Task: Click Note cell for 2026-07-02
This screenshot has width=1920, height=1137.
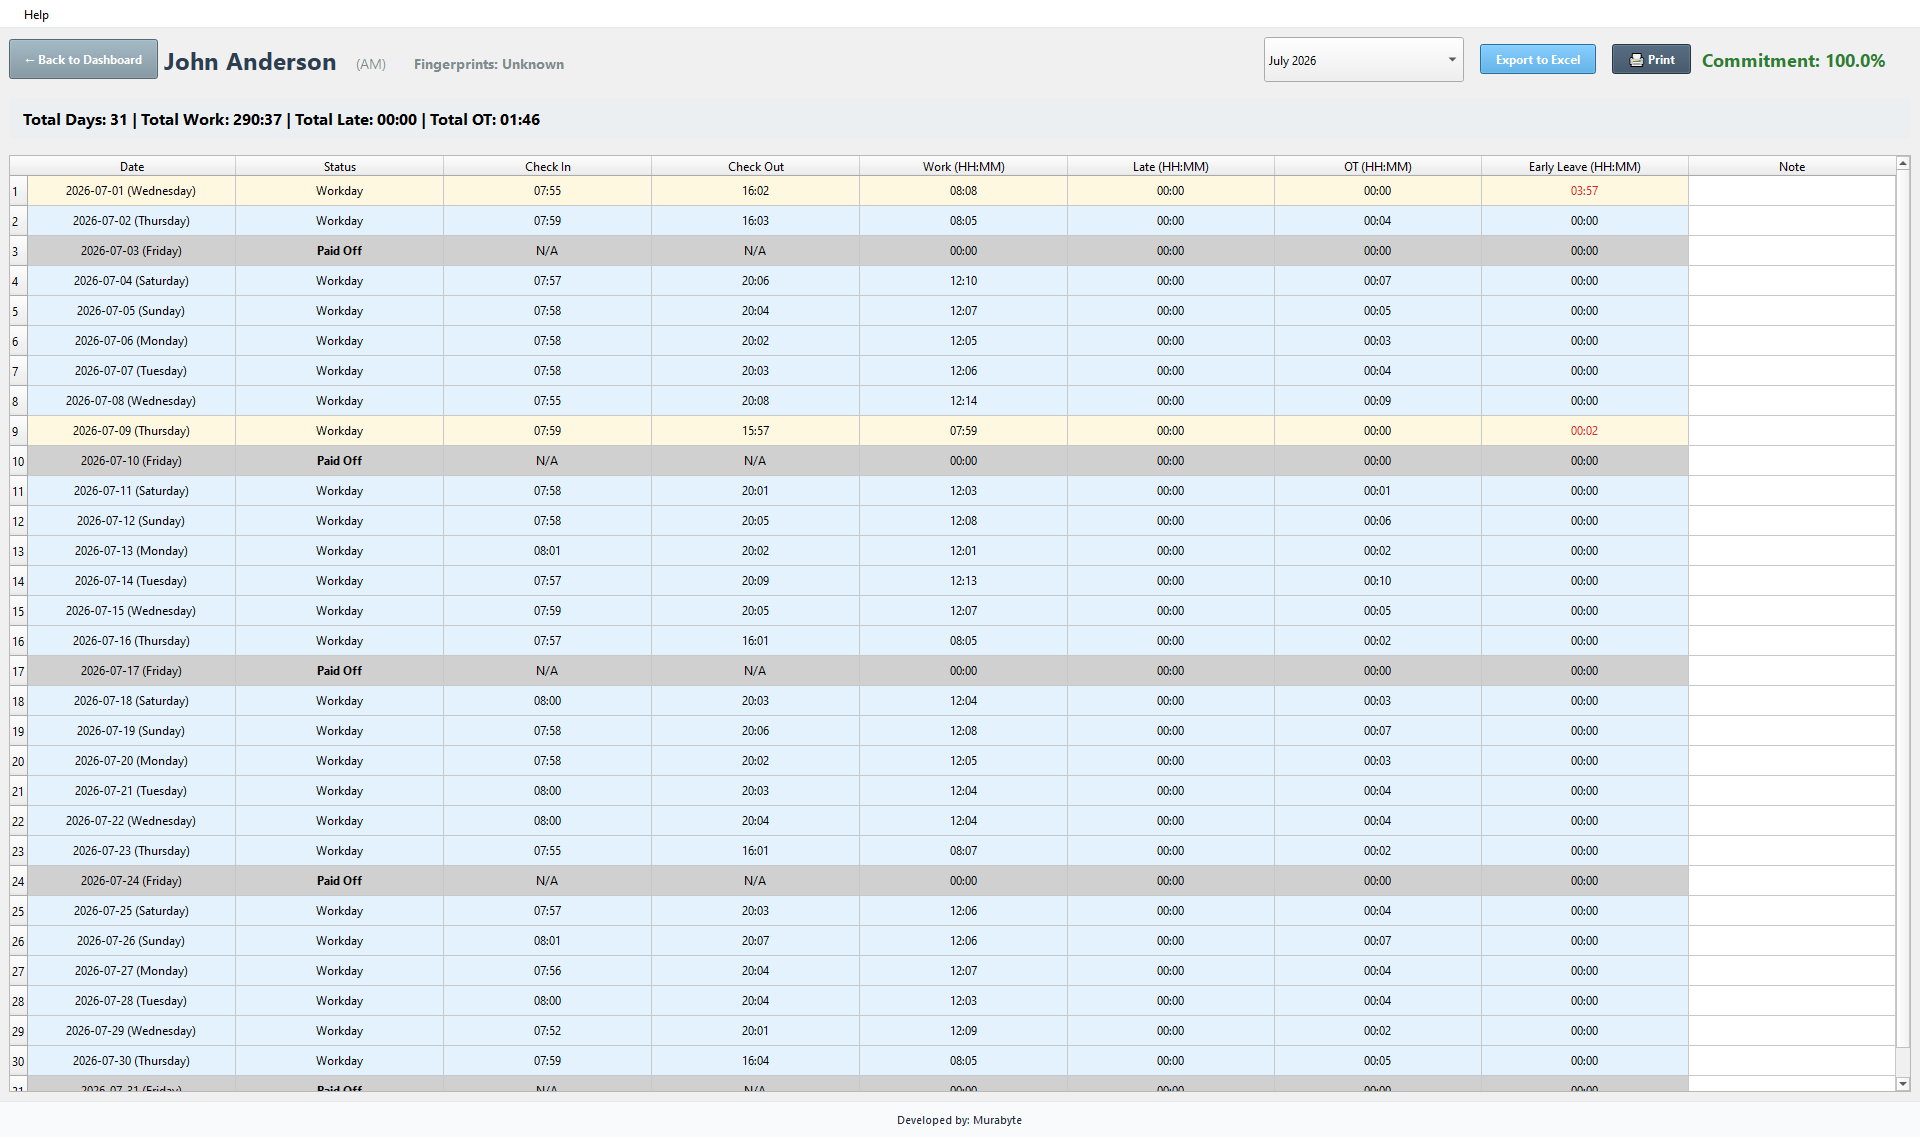Action: 1791,221
